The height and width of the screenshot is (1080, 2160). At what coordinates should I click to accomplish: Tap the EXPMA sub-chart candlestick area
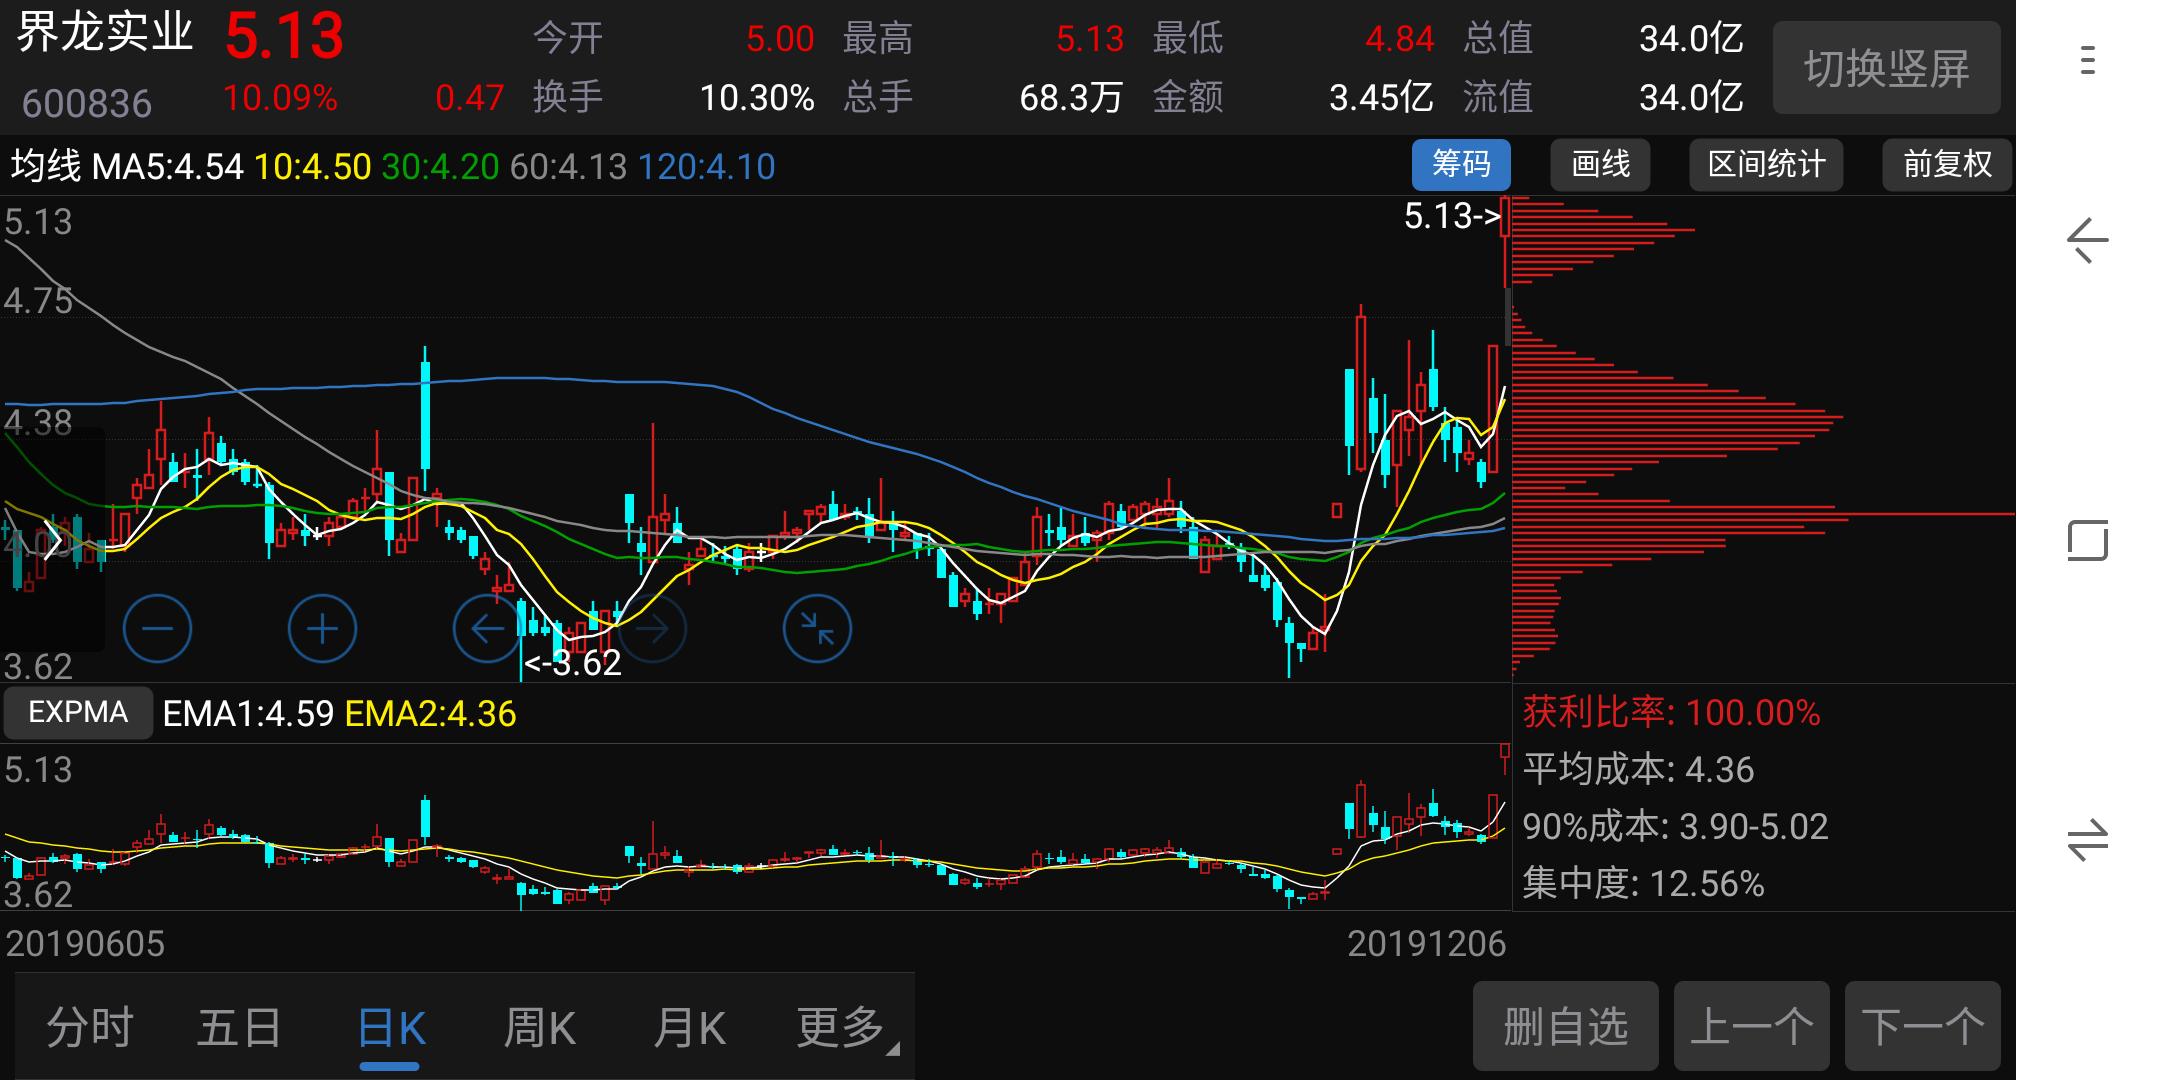pos(755,826)
